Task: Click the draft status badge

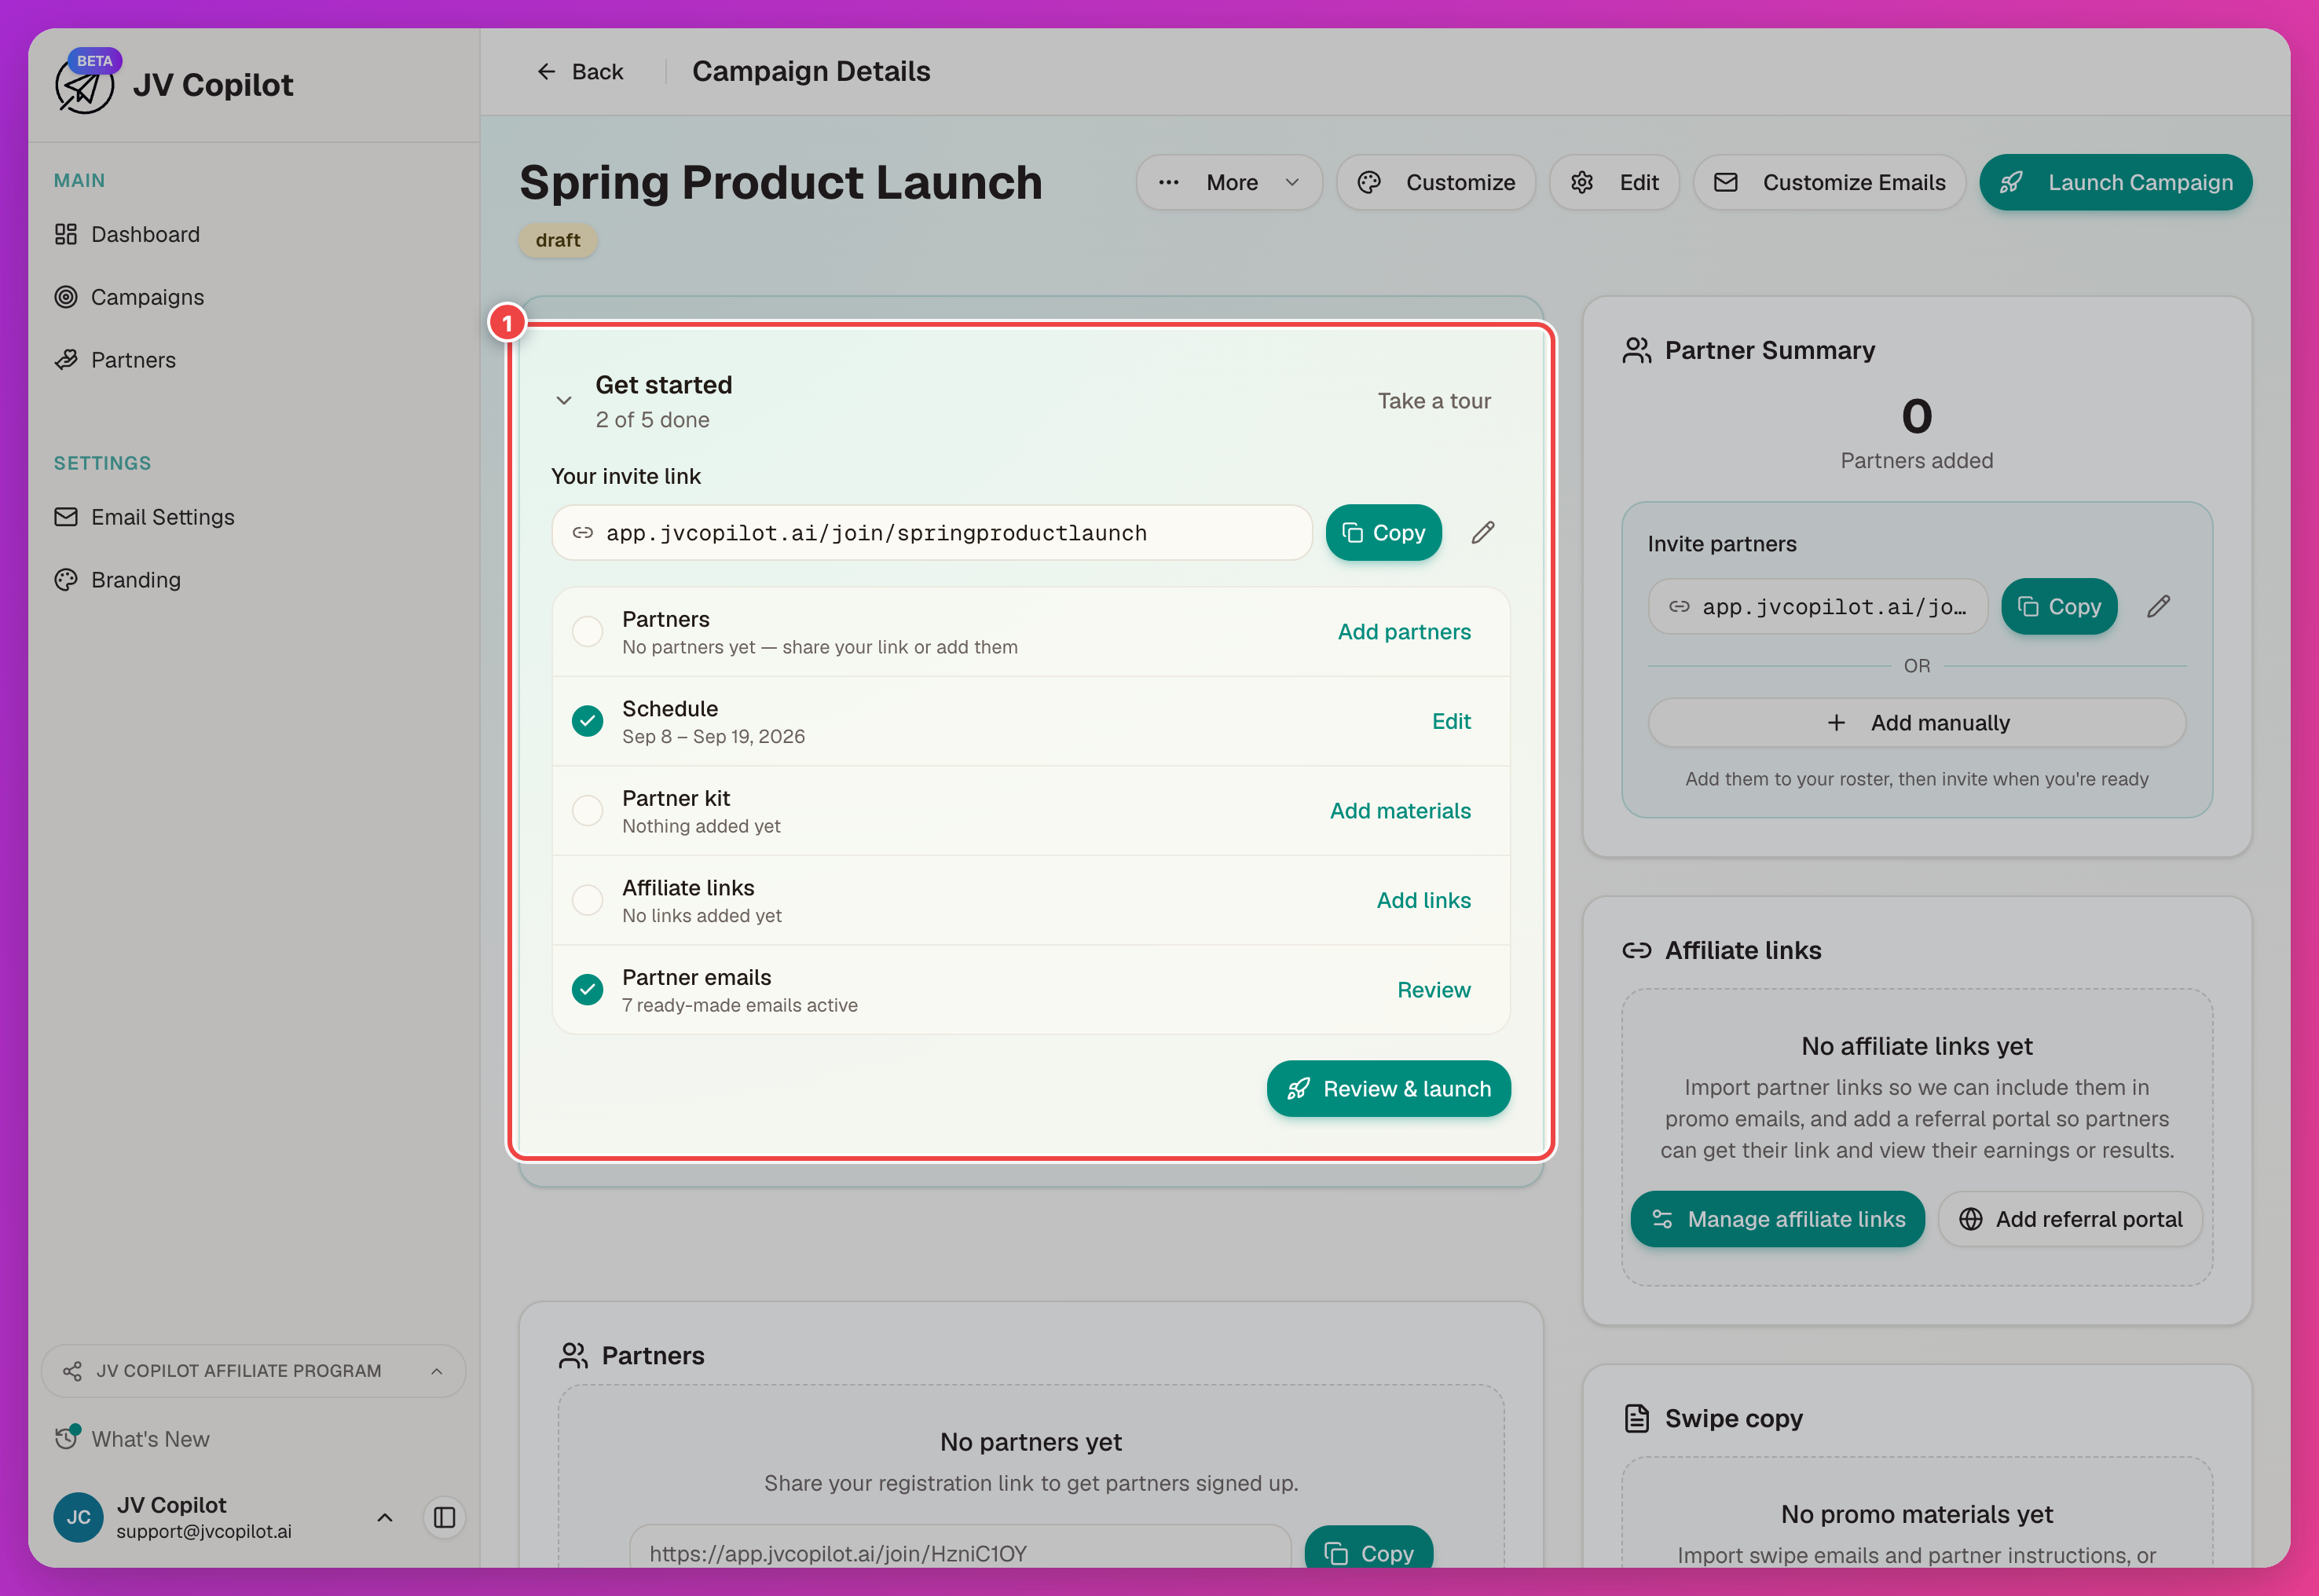Action: coord(557,240)
